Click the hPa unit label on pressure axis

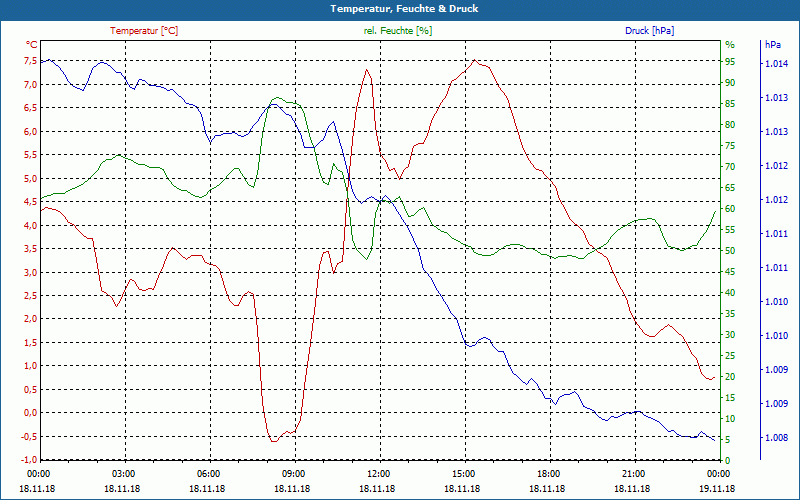pos(773,45)
